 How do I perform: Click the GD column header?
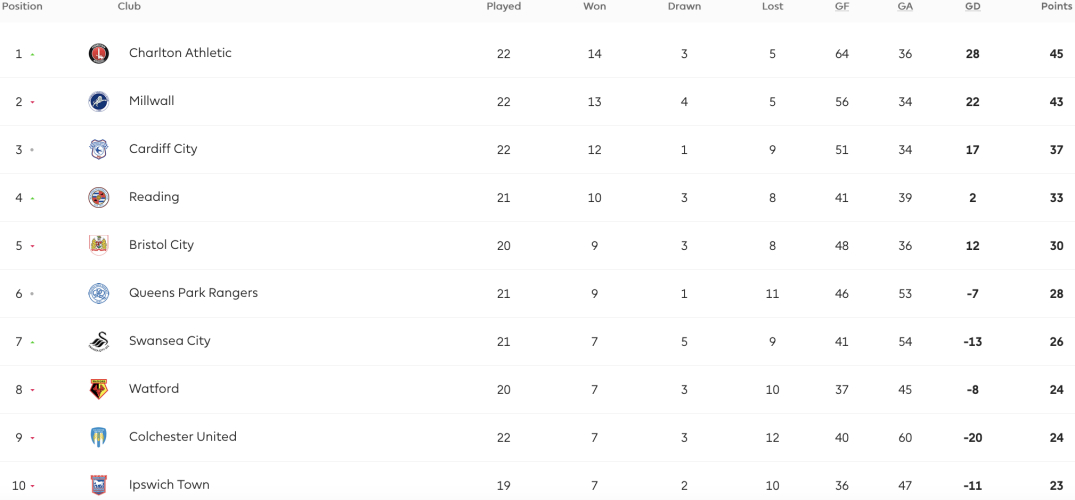[x=973, y=6]
